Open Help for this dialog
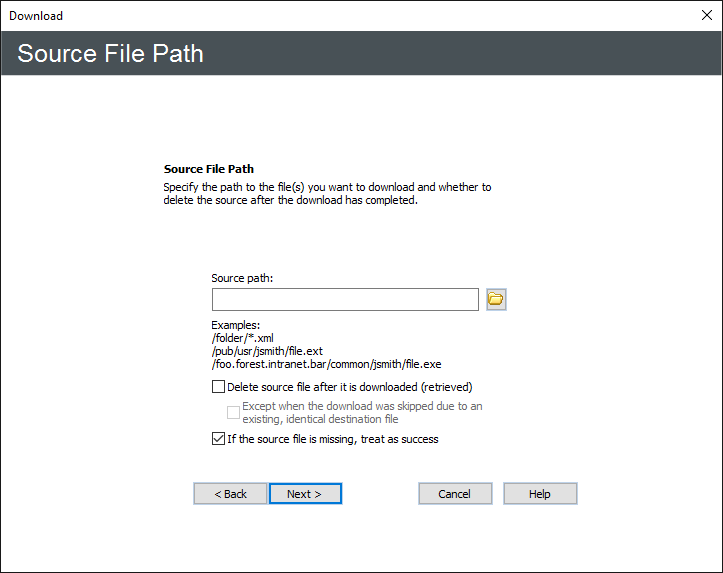 coord(540,494)
